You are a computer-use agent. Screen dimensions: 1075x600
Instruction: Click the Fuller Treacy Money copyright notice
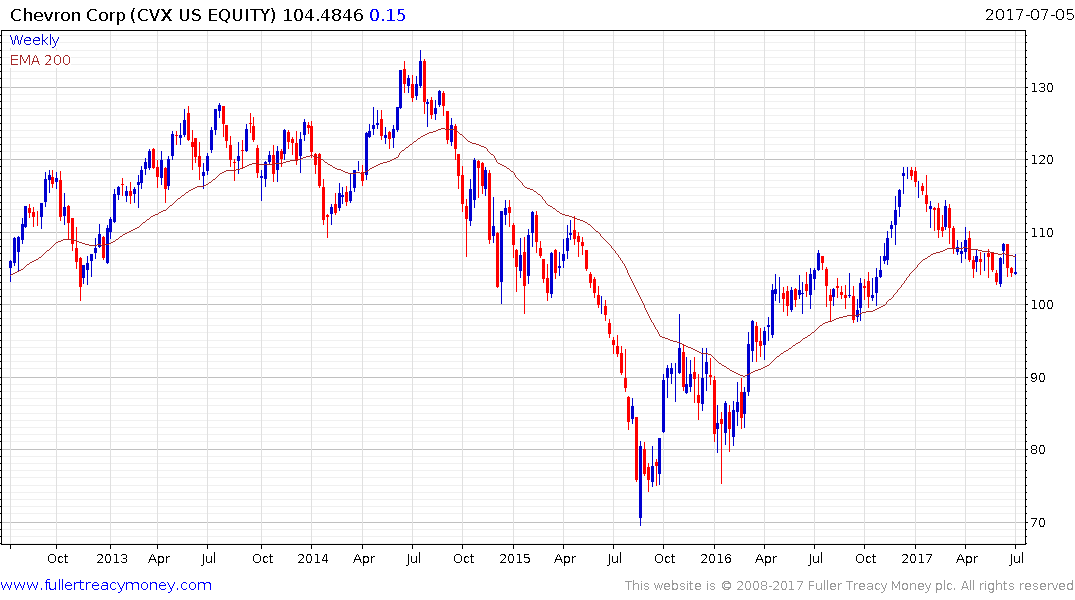(849, 586)
